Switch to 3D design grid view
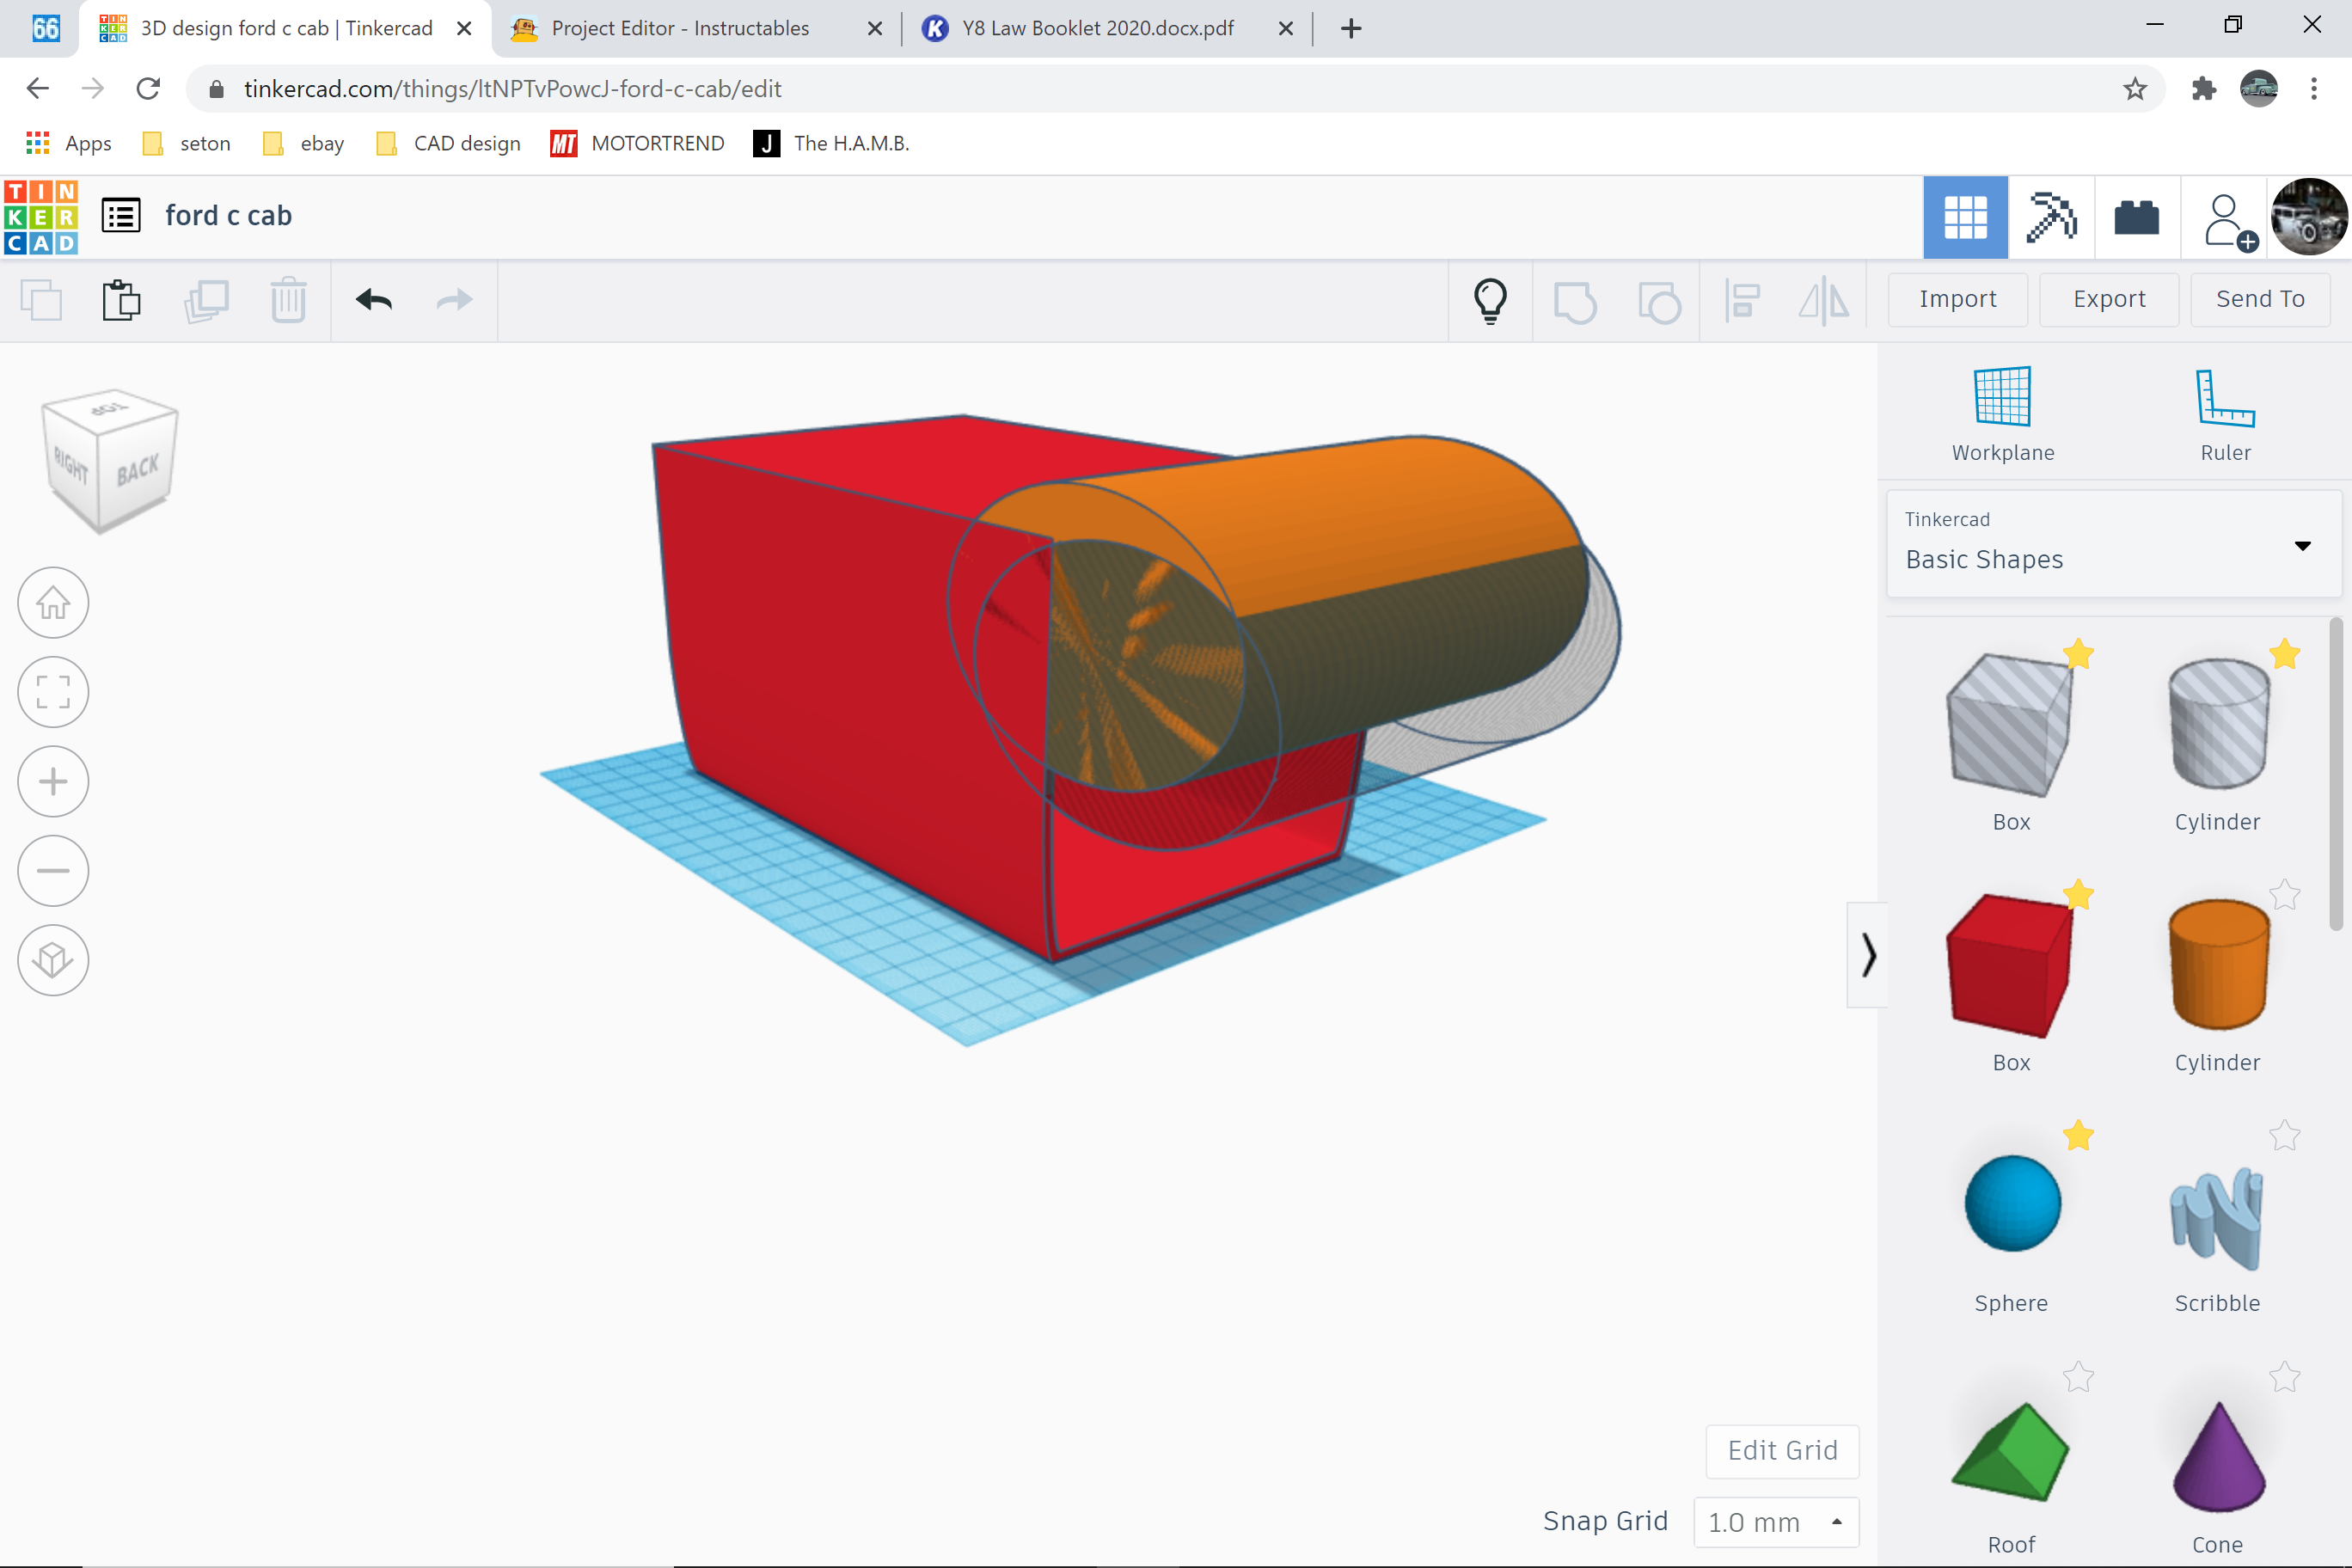2352x1568 pixels. click(1965, 217)
